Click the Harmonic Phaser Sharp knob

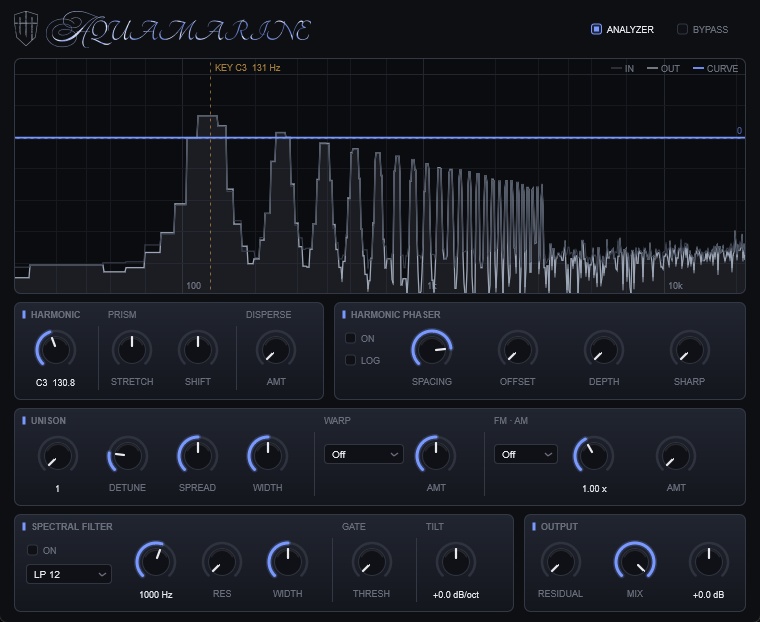point(690,349)
